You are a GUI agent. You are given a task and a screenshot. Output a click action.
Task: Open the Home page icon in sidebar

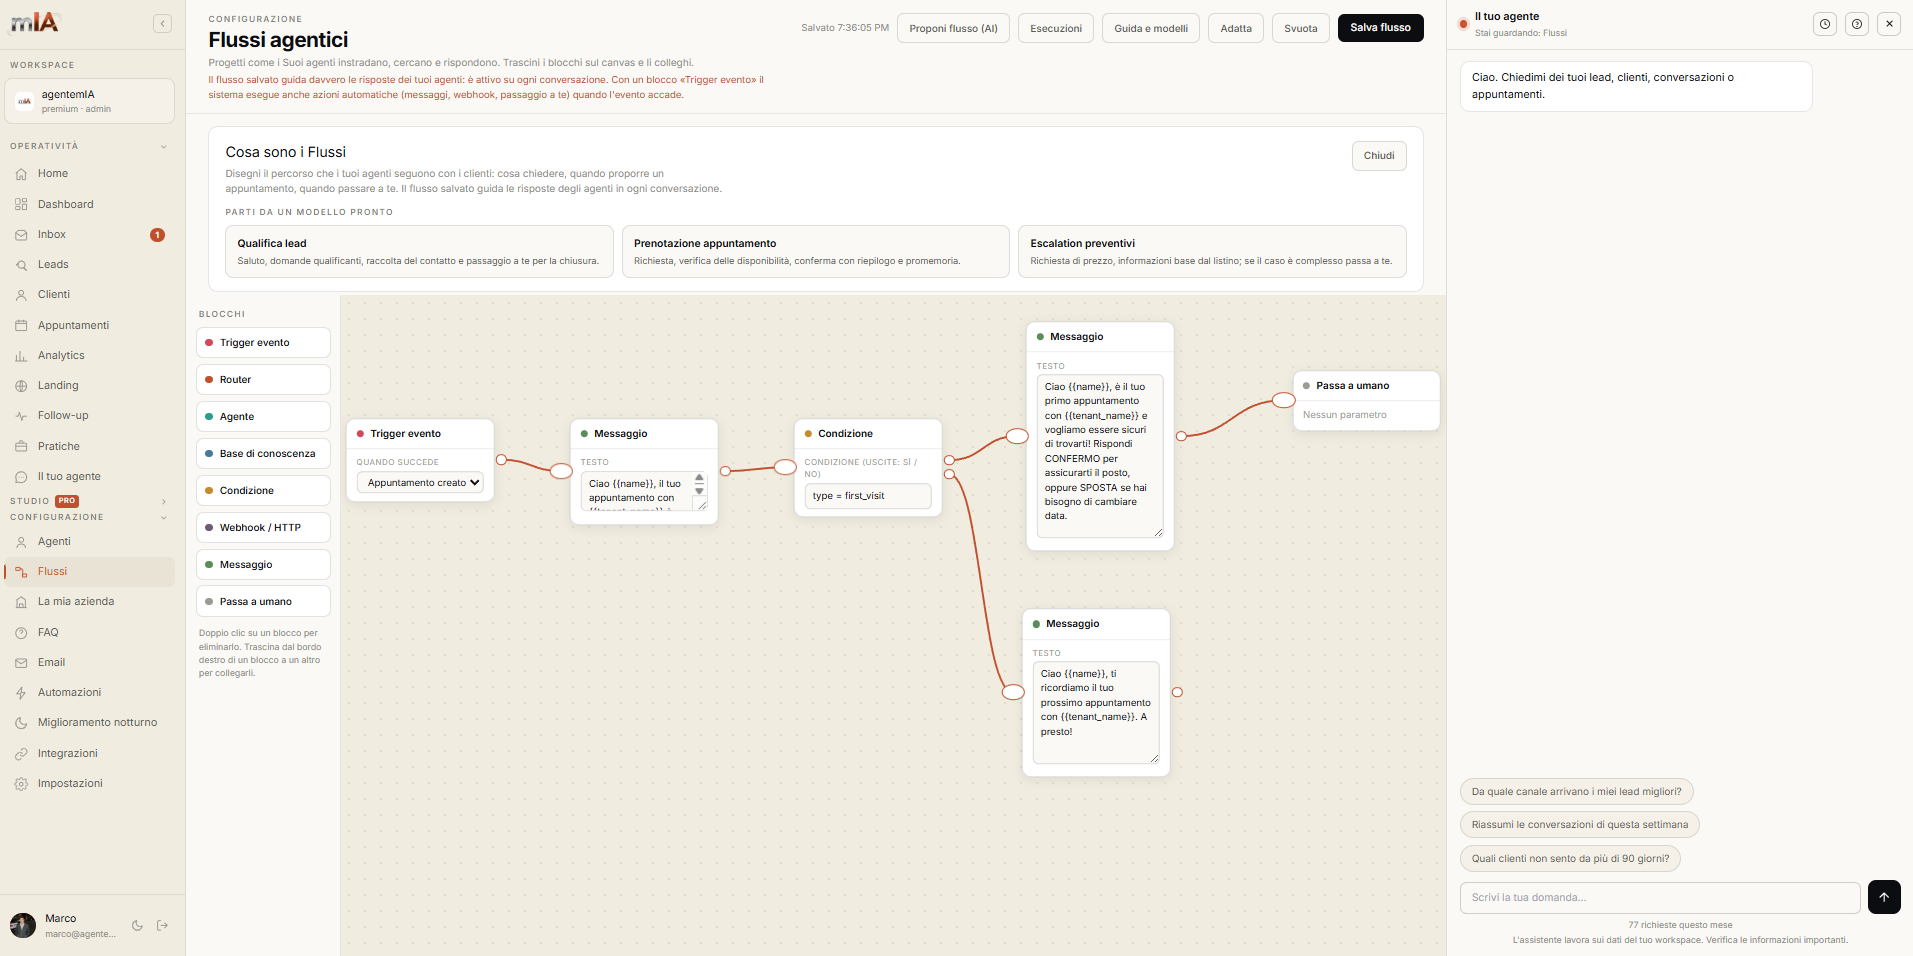pos(21,174)
